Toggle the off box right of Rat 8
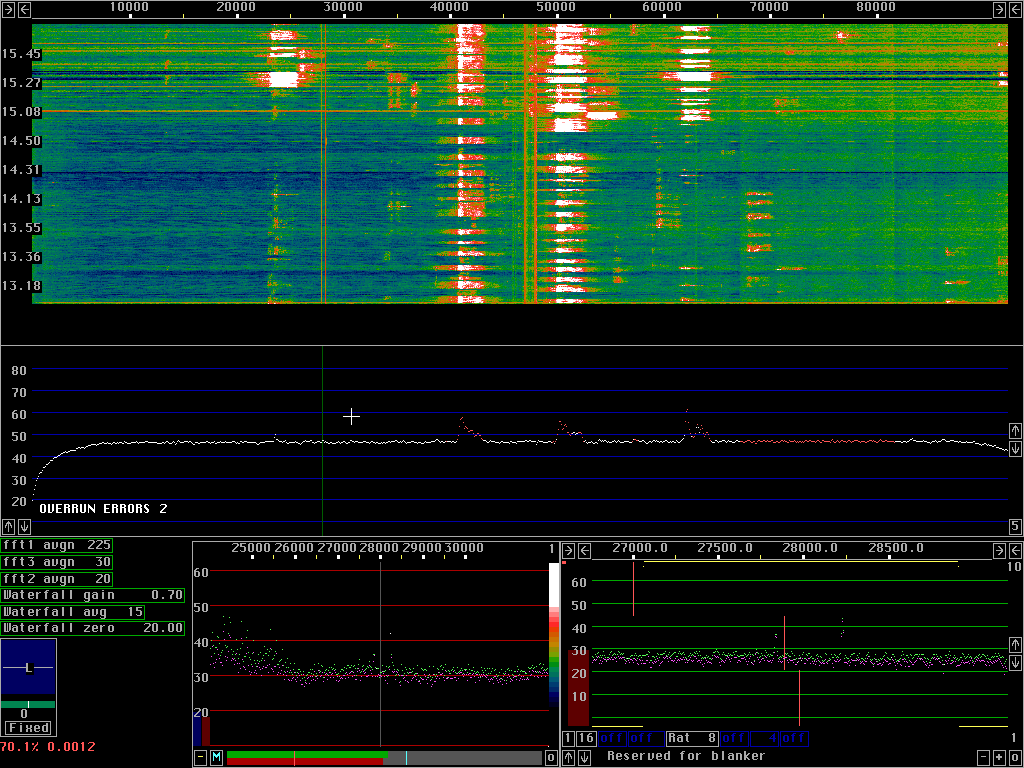 pyautogui.click(x=734, y=739)
